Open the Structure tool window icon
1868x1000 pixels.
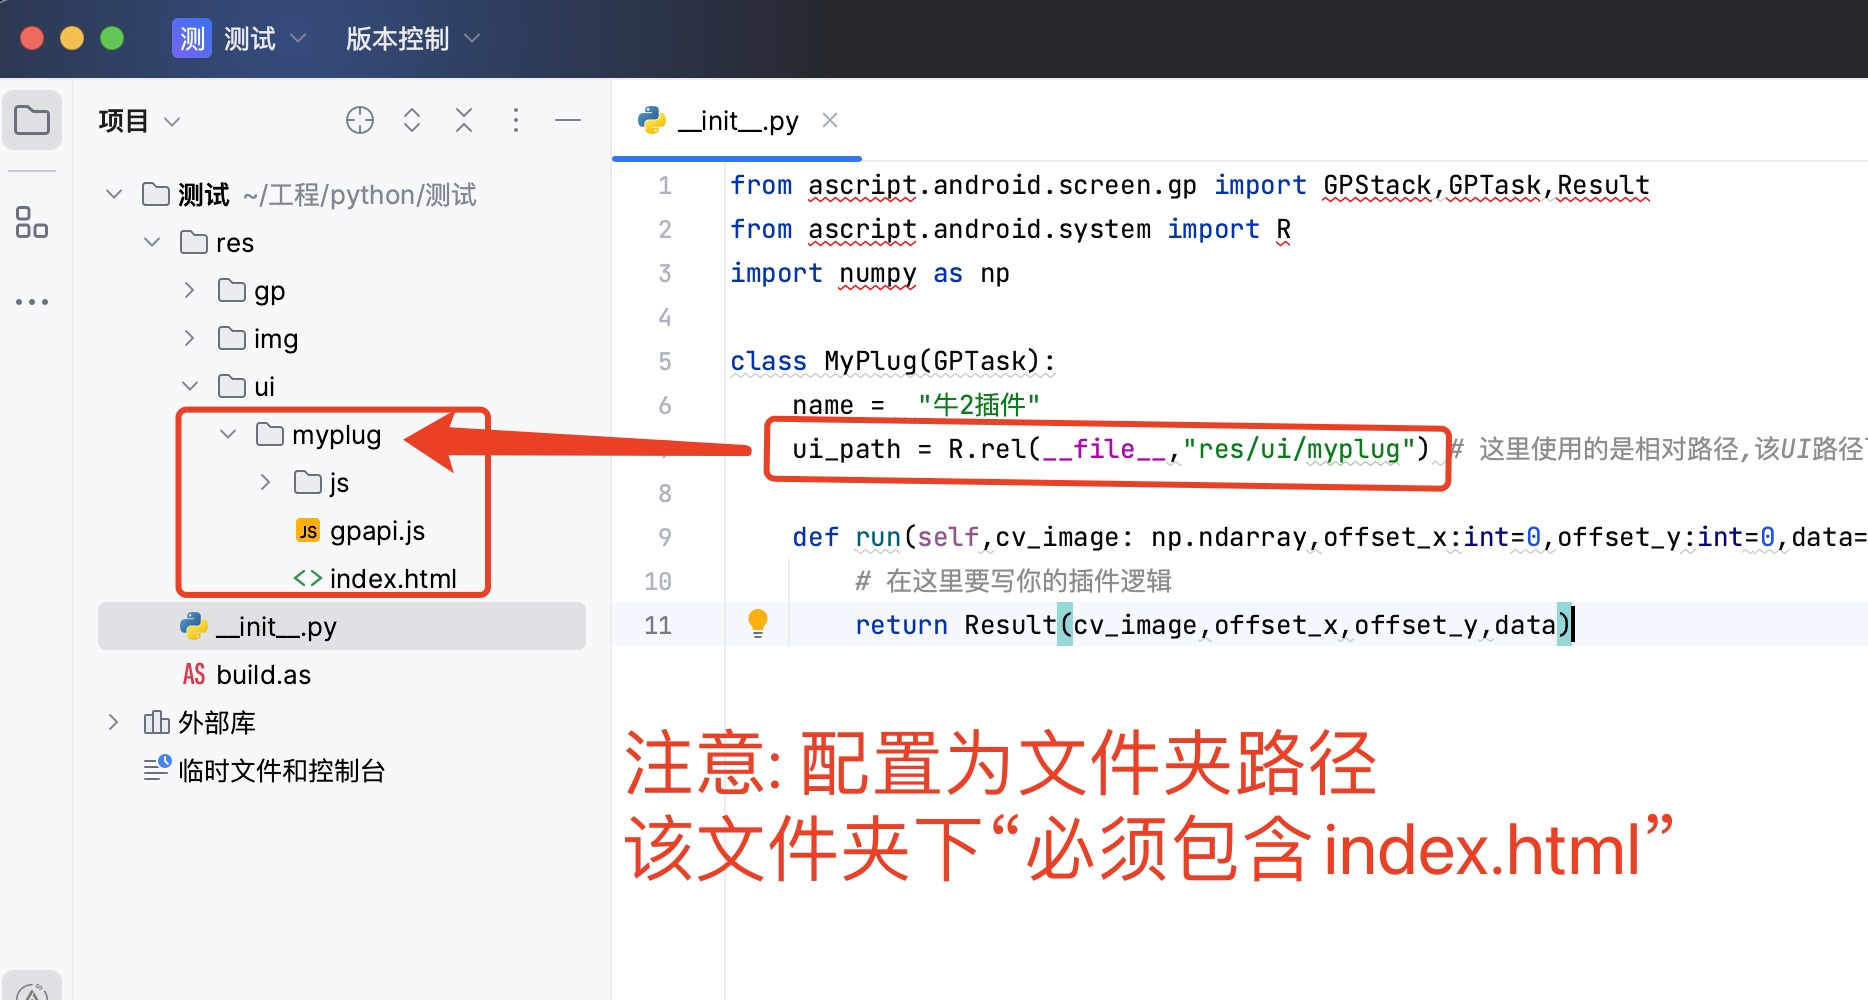[x=32, y=222]
